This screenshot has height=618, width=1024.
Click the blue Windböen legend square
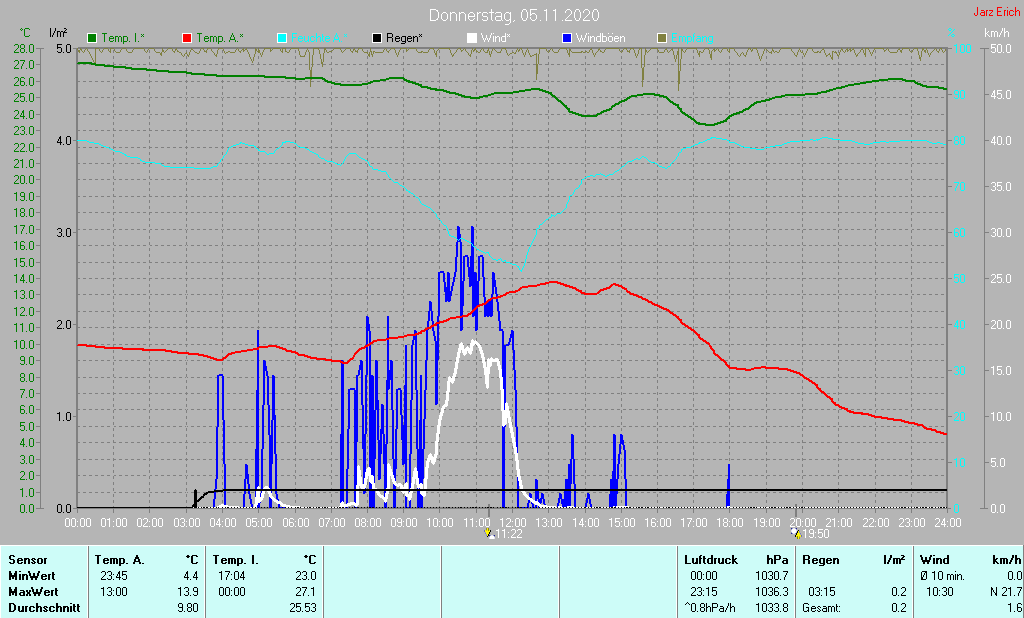click(567, 38)
